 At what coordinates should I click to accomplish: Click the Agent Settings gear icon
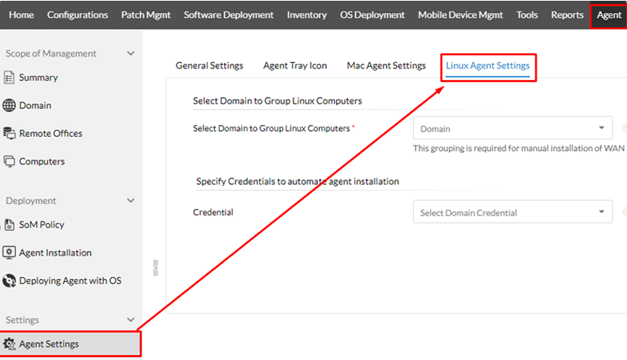tap(9, 344)
